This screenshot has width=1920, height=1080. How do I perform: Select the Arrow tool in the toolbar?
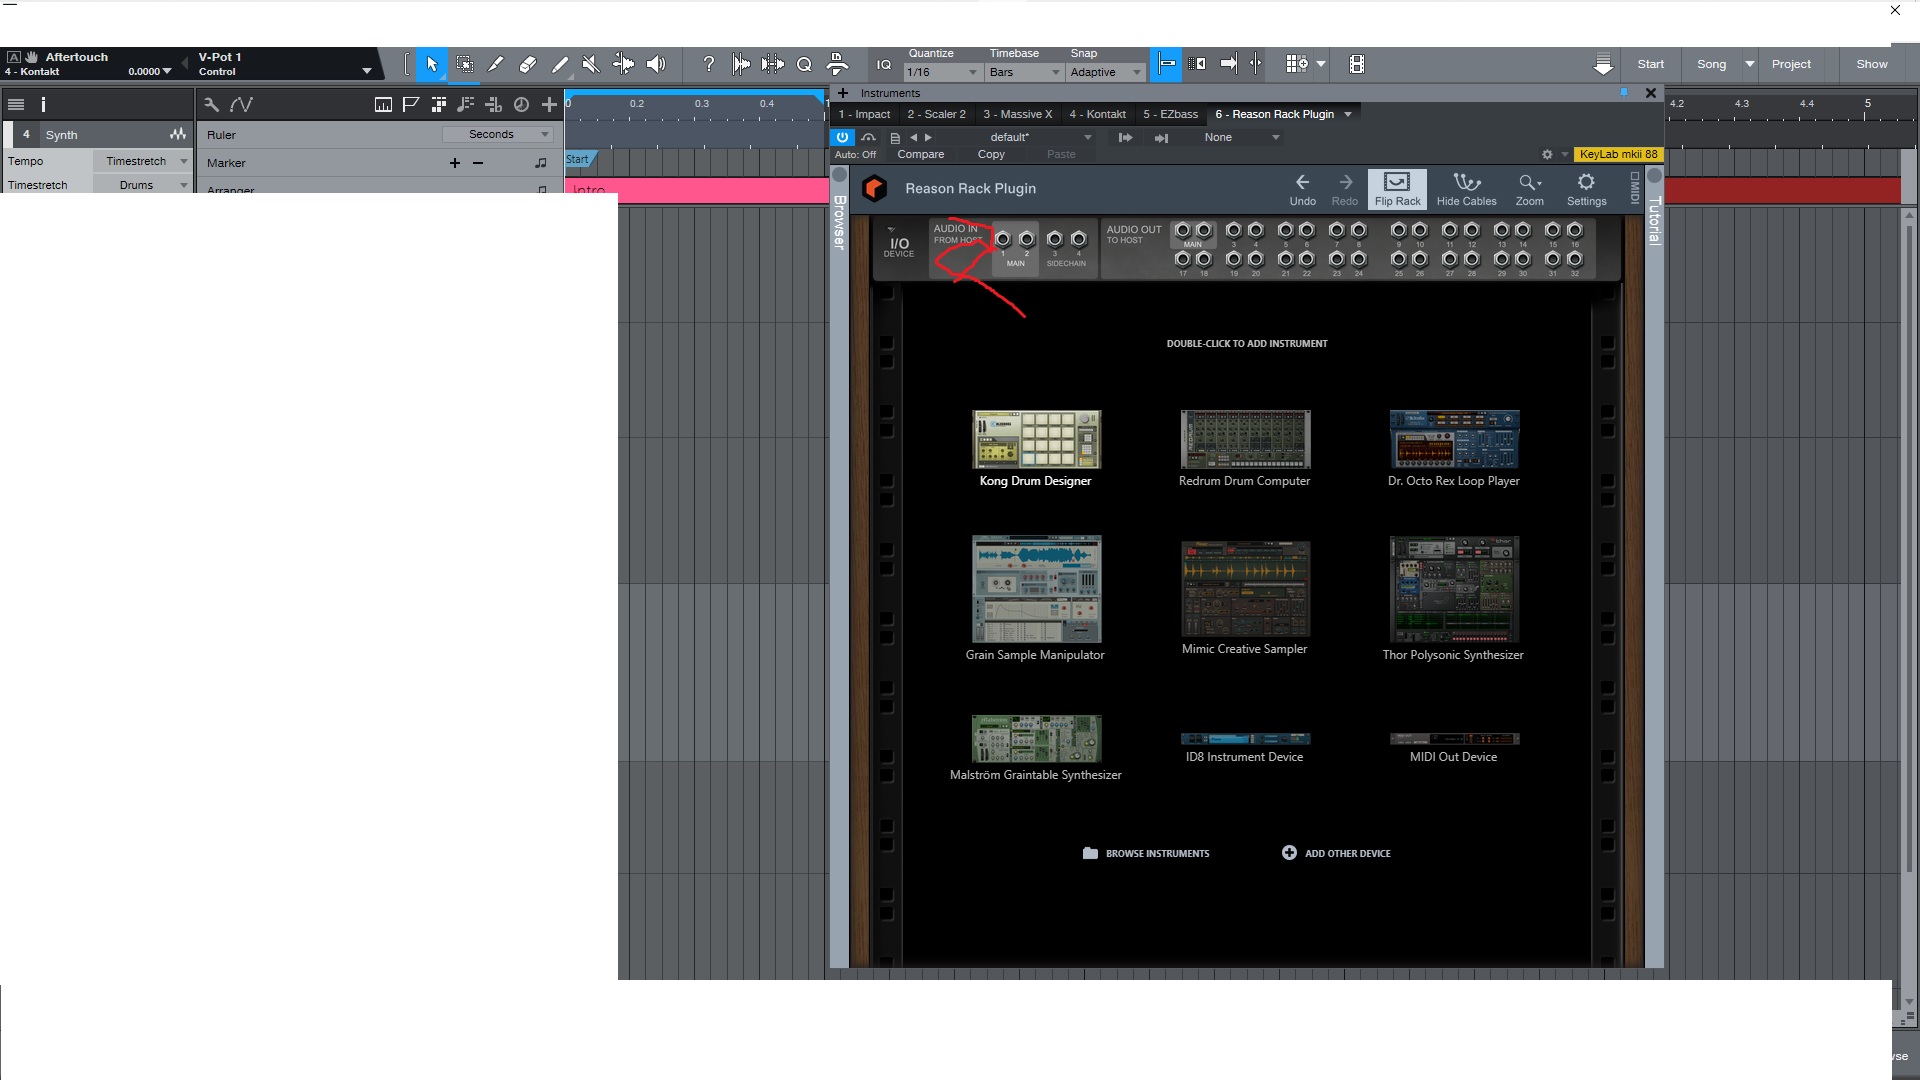(x=432, y=64)
